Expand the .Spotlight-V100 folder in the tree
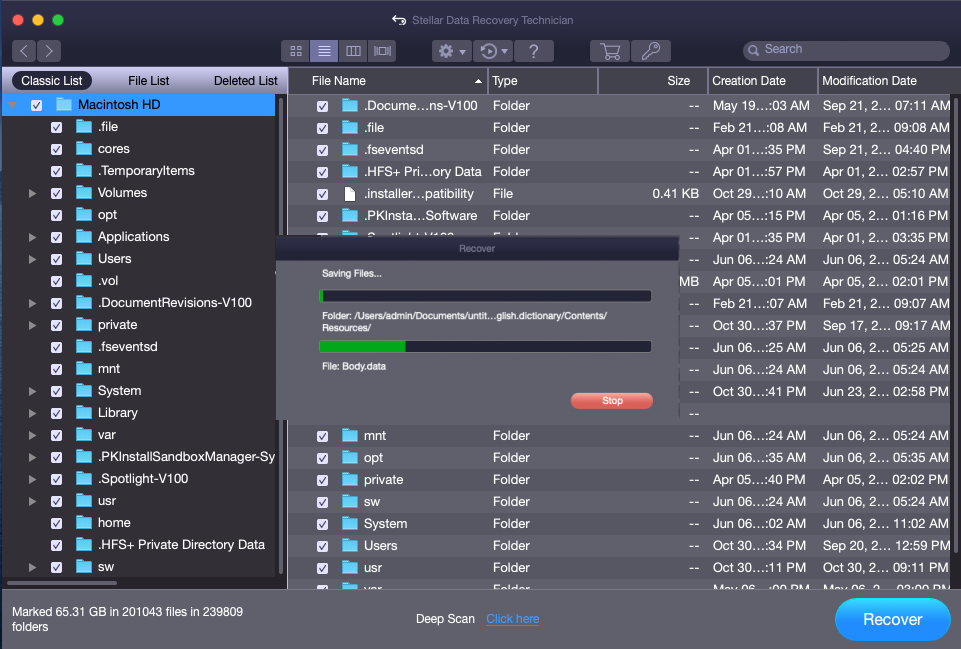The image size is (961, 649). [x=32, y=479]
